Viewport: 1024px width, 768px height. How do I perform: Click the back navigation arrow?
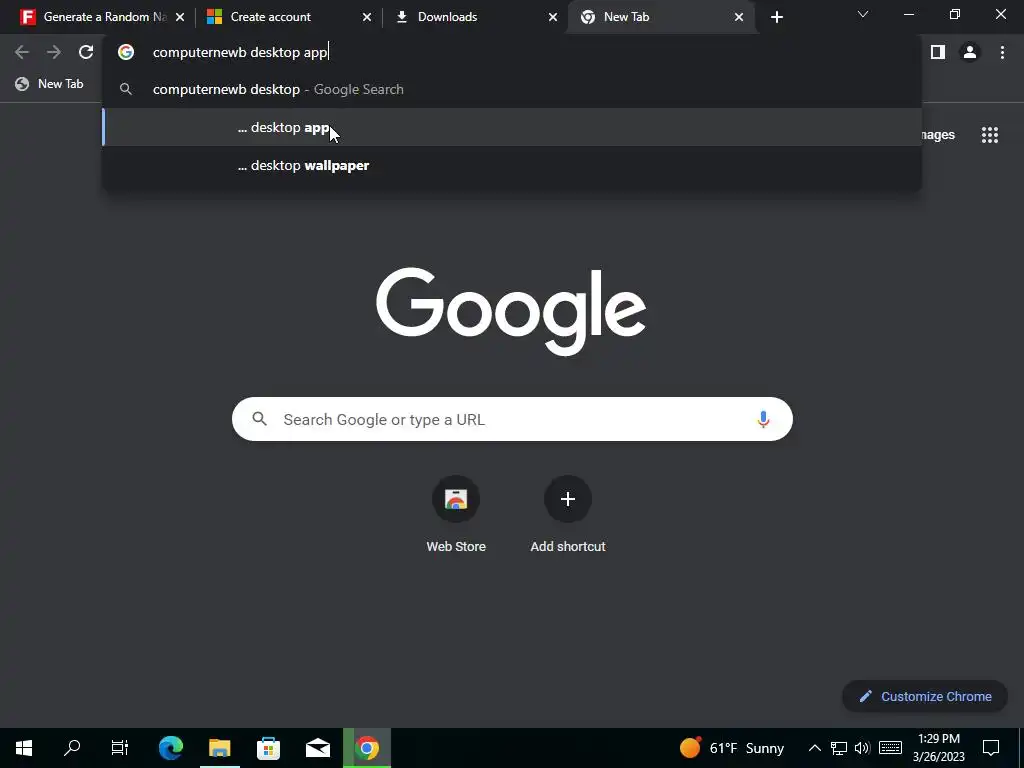22,52
